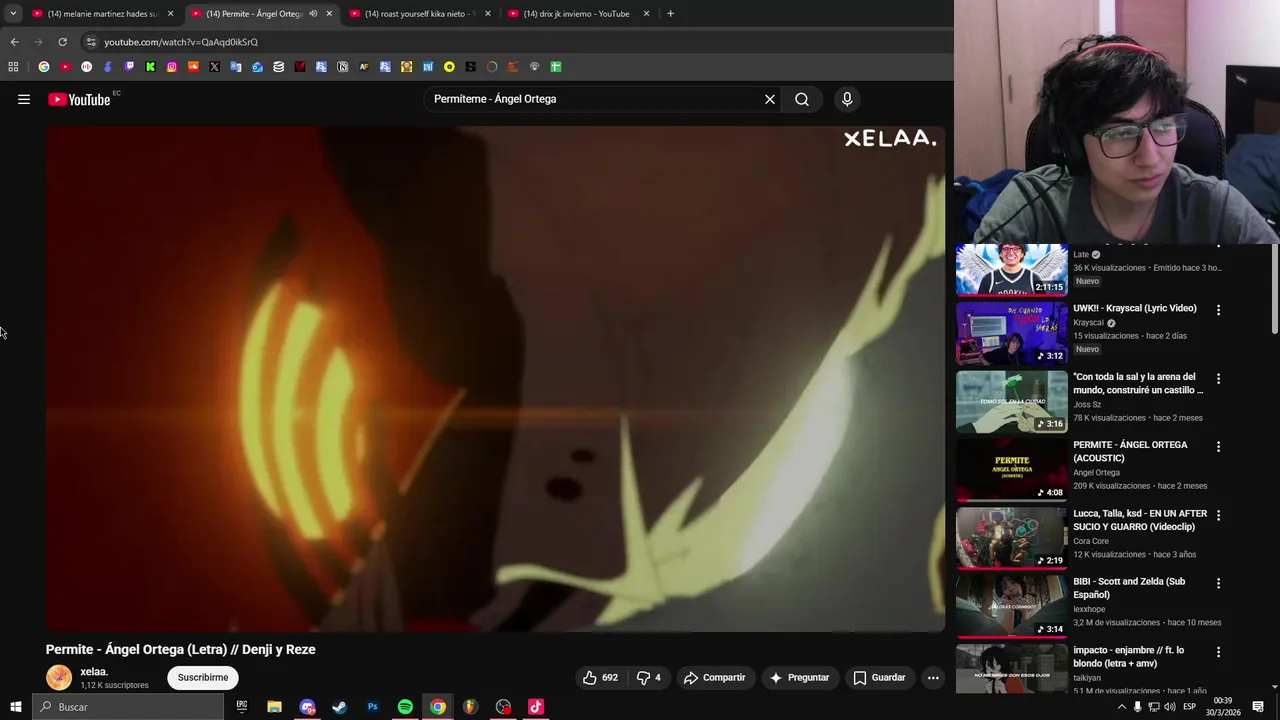Open the SoundCloud bookmark icon

click(x=193, y=67)
